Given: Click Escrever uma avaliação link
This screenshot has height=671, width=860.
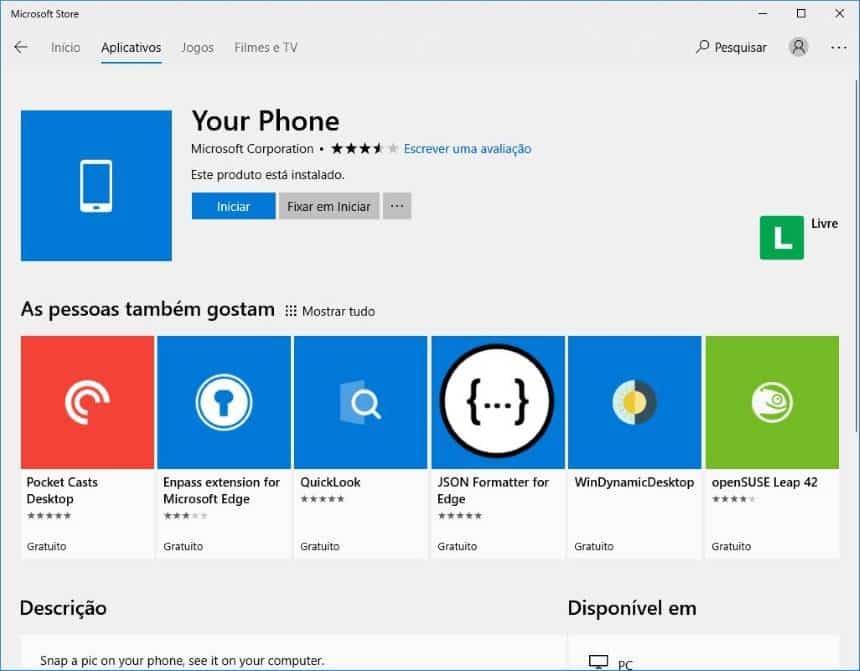Looking at the screenshot, I should 467,149.
